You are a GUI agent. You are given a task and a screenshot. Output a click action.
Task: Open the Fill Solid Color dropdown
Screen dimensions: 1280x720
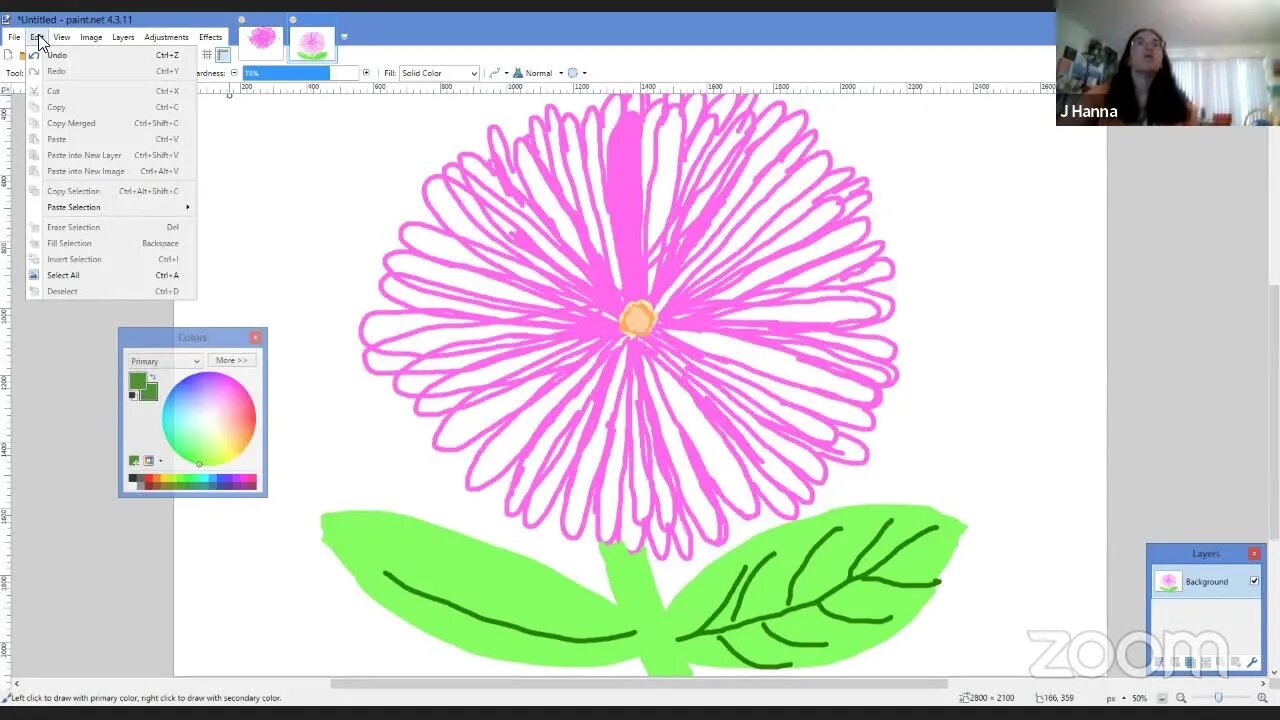[439, 73]
